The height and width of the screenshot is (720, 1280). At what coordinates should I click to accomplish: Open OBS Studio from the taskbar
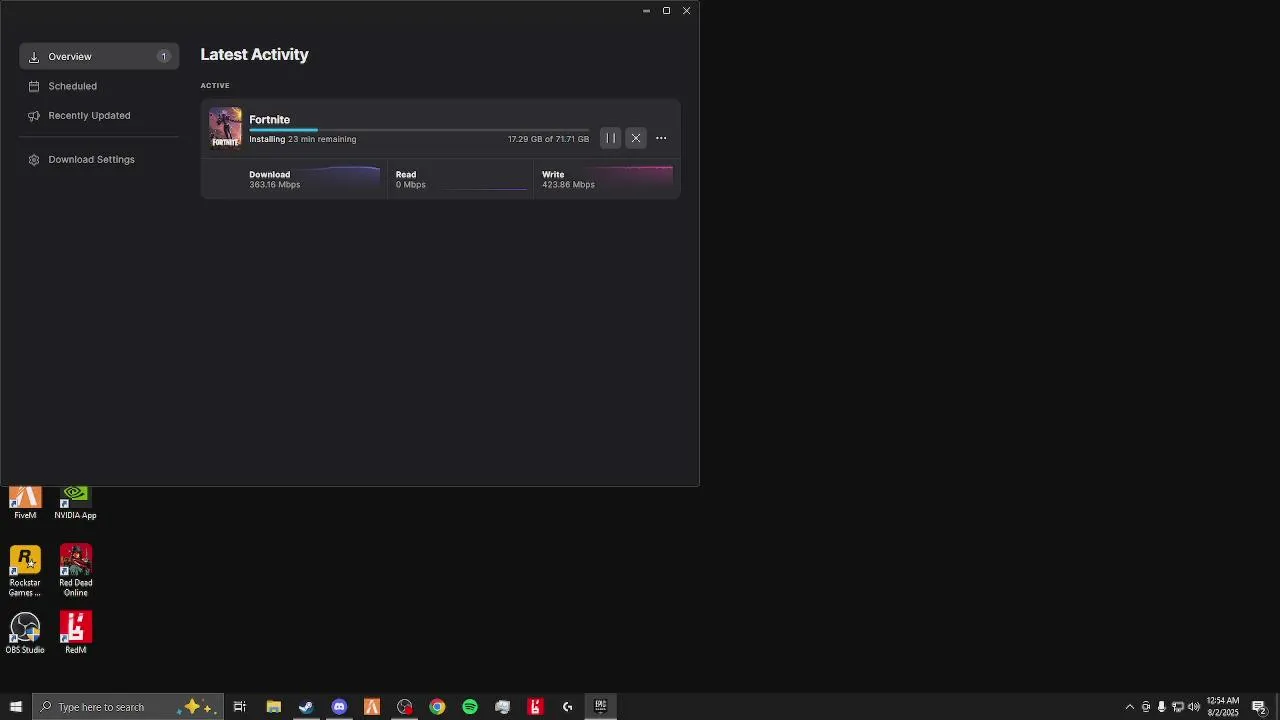(x=404, y=707)
